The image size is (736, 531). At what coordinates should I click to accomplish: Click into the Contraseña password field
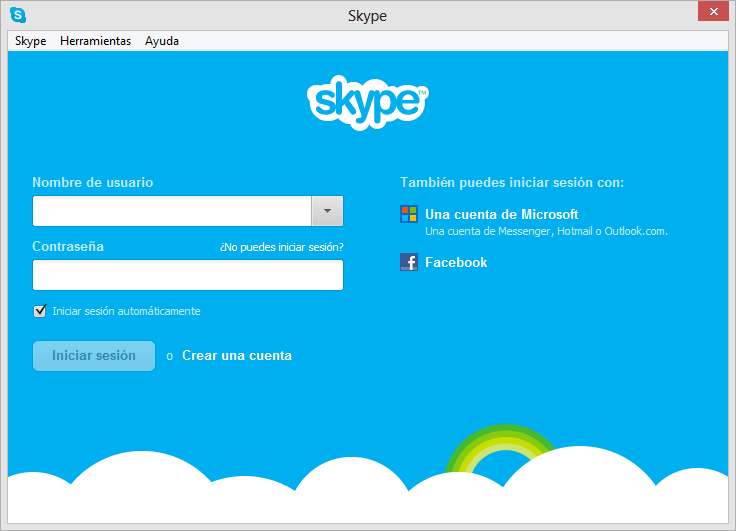pos(188,275)
